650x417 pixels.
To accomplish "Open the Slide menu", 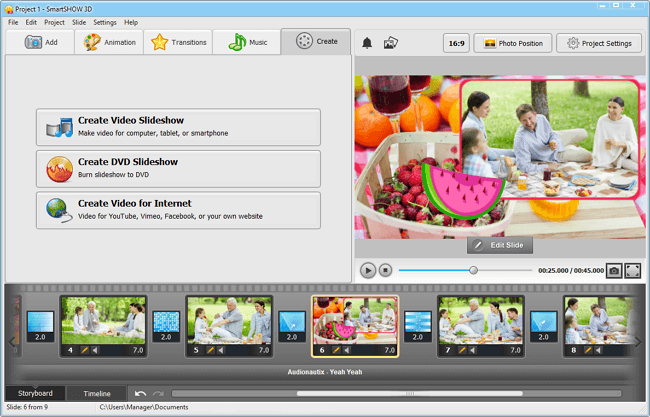I will (x=79, y=22).
